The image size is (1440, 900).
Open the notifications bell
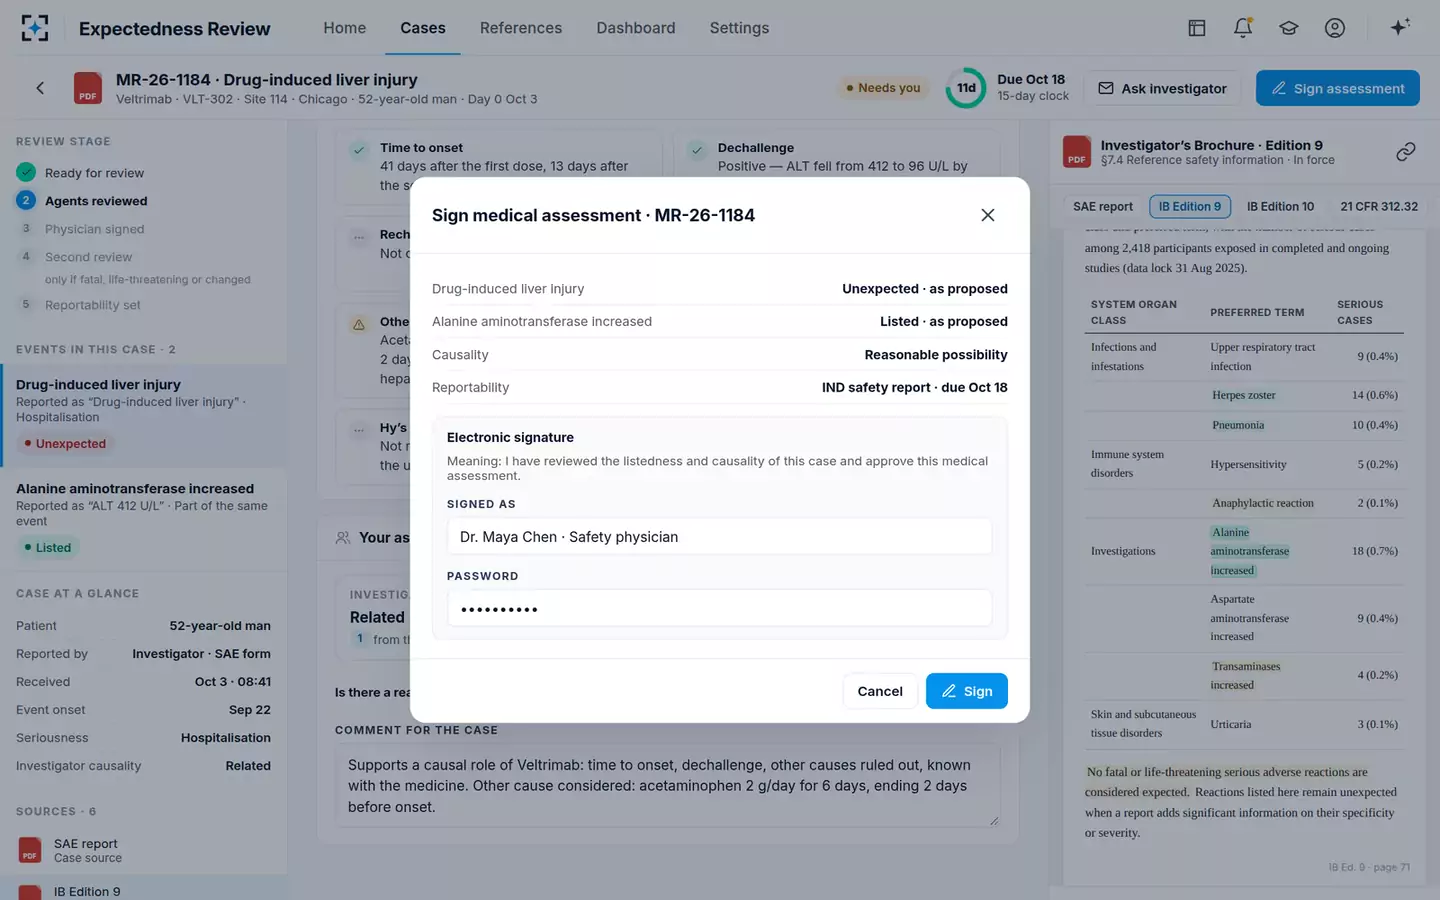(1243, 28)
